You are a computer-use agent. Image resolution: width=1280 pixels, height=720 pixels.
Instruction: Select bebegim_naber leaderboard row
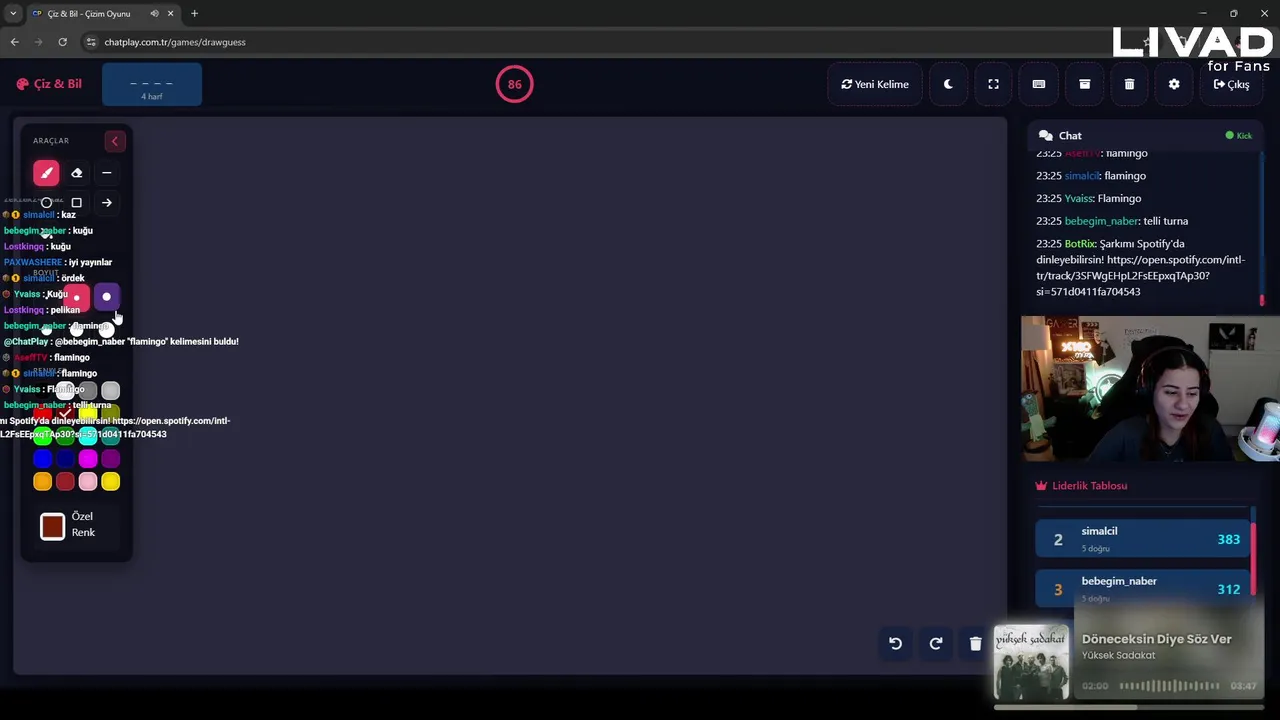[x=1142, y=589]
